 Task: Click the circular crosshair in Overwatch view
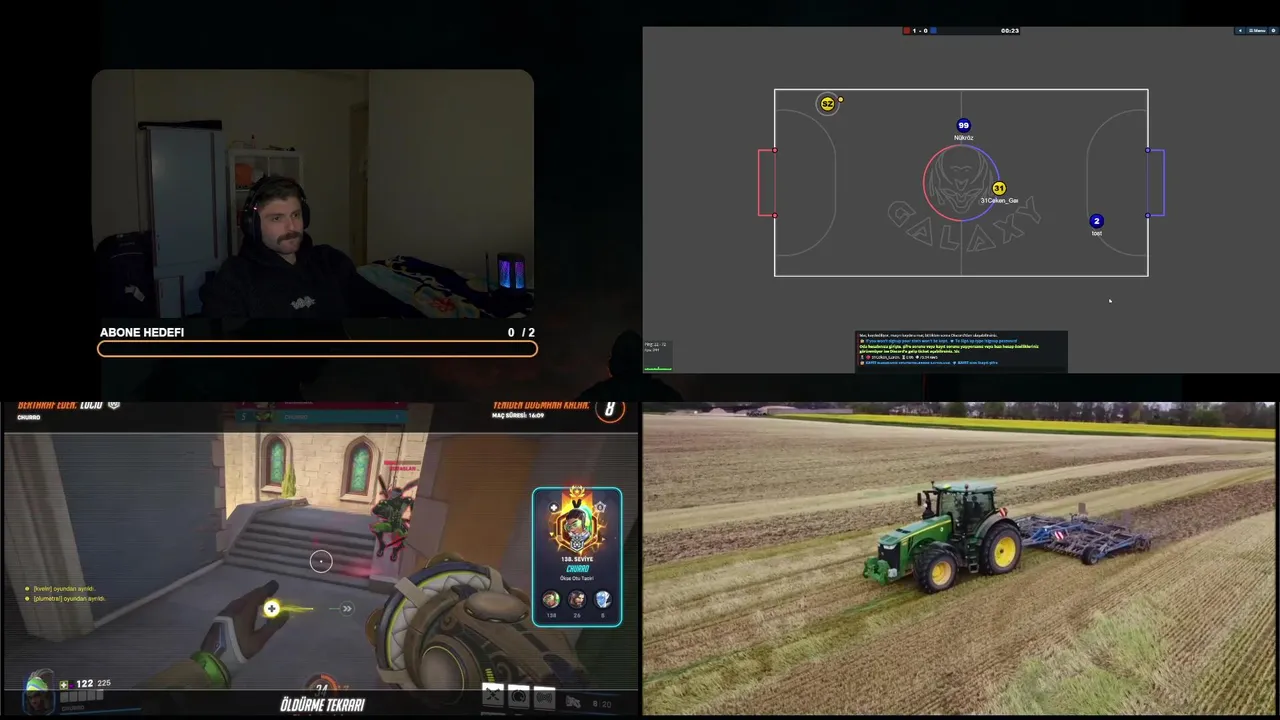tap(321, 561)
